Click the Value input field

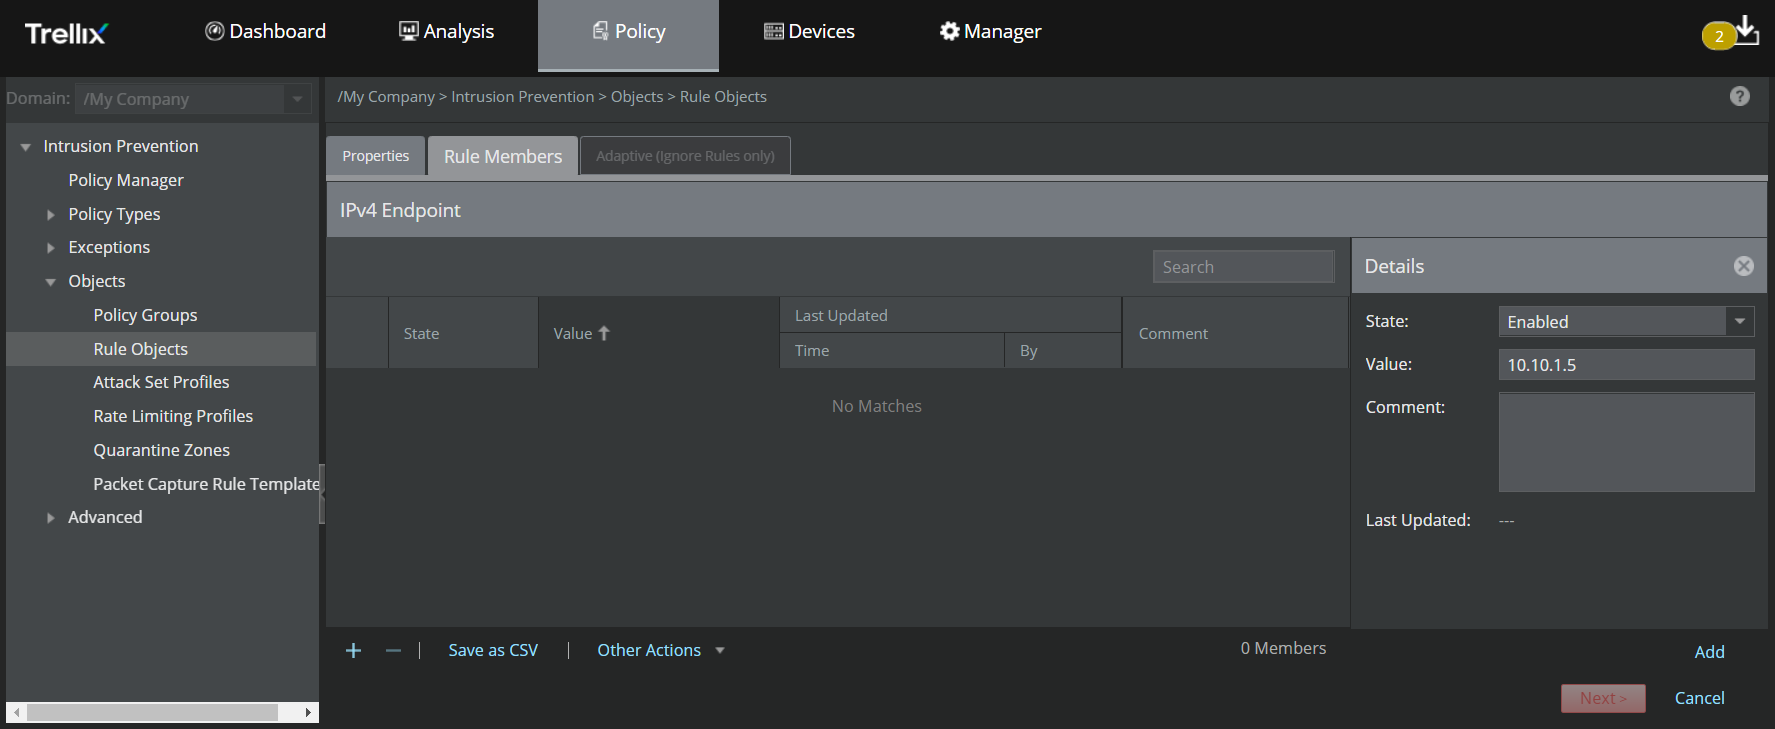1626,364
